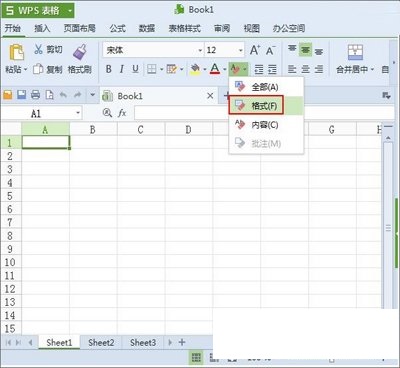Set top vertical alignment

(292, 49)
